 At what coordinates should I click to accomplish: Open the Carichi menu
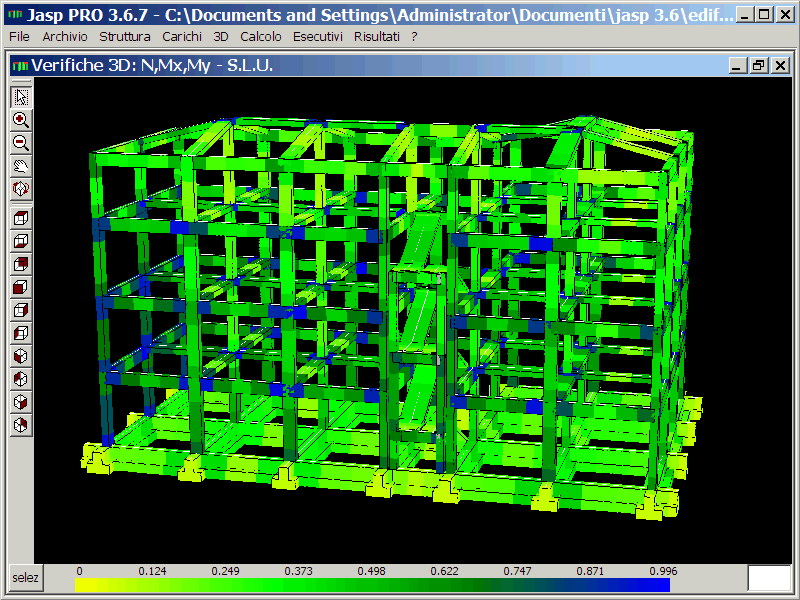point(181,36)
